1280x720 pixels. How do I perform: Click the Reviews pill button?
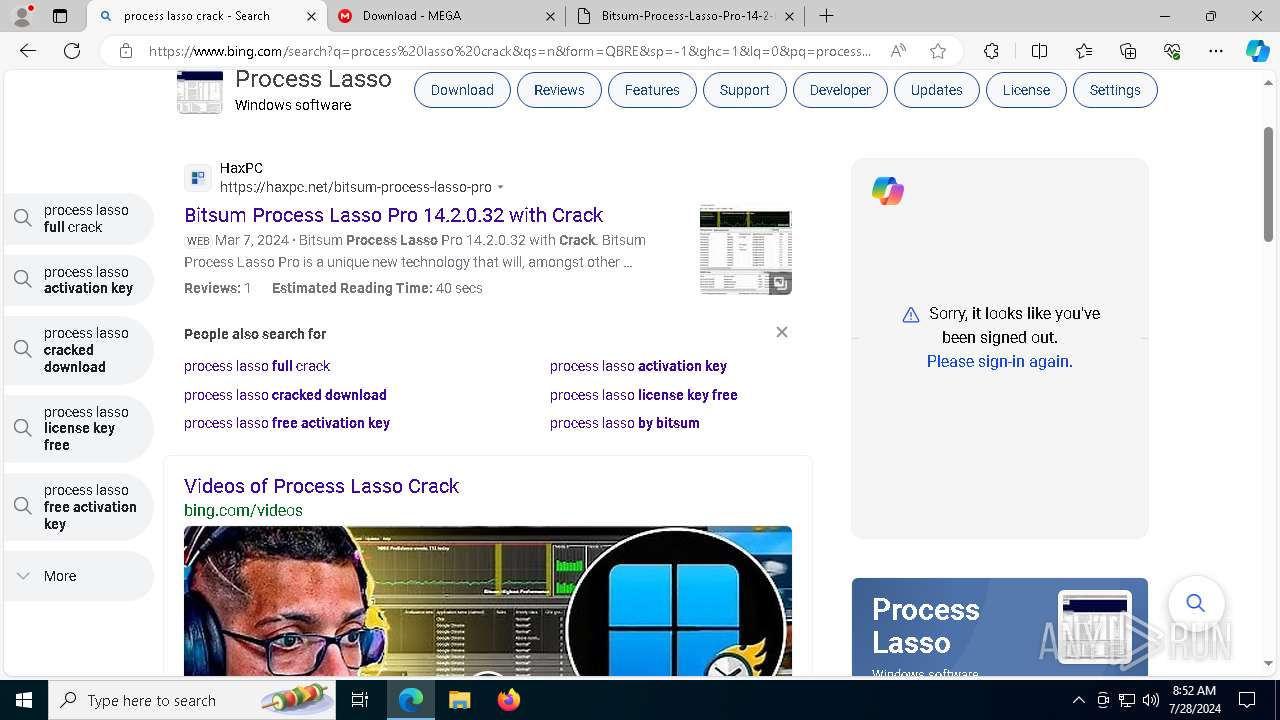[x=559, y=90]
